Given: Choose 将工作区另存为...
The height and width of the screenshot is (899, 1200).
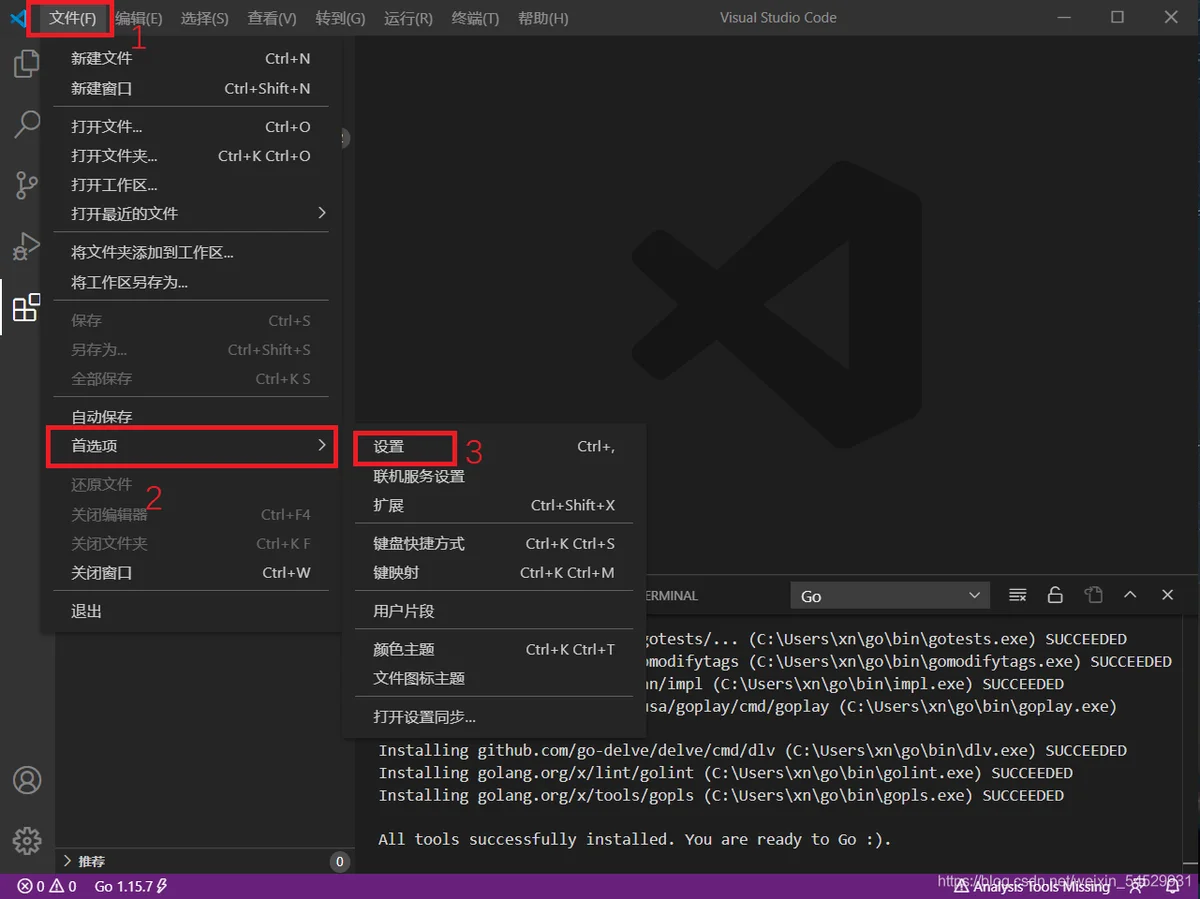Looking at the screenshot, I should [x=191, y=282].
